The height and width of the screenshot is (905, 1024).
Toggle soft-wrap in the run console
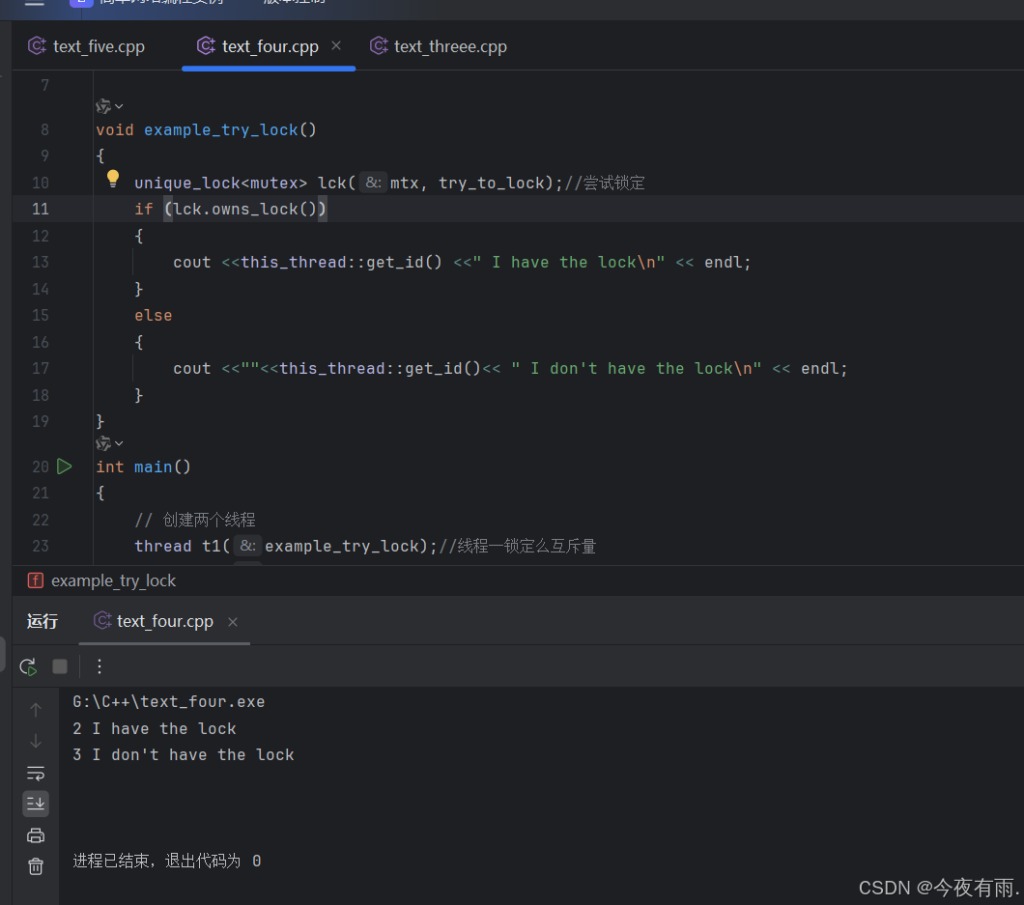coord(35,772)
